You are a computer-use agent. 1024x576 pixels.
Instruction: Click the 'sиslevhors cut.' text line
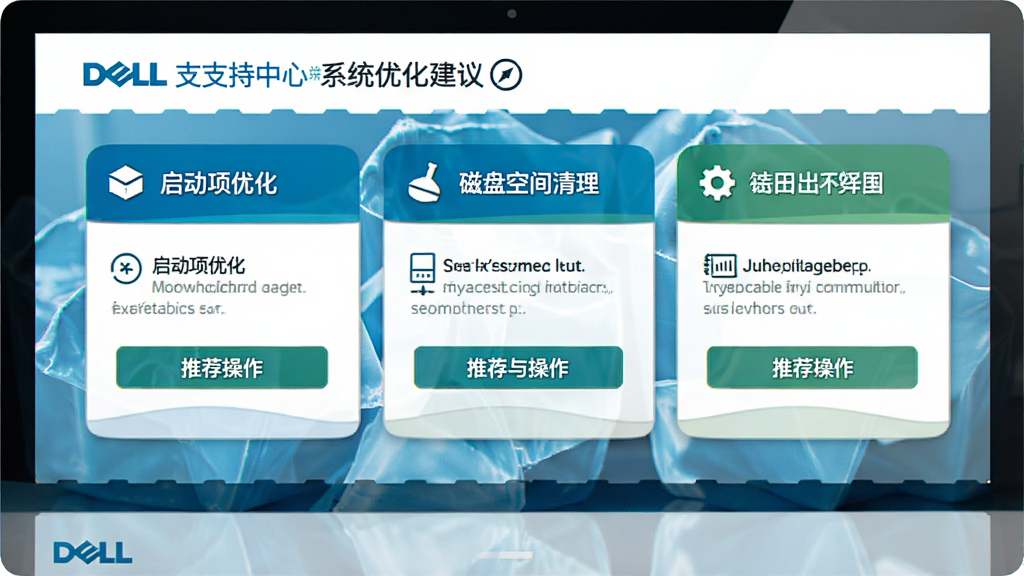coord(760,308)
